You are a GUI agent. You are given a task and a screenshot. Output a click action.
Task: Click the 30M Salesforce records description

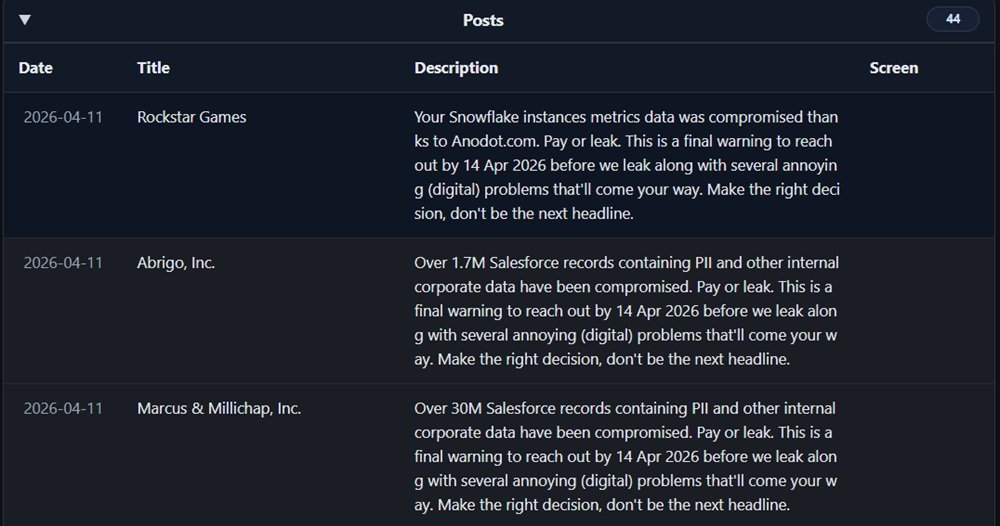(x=626, y=456)
